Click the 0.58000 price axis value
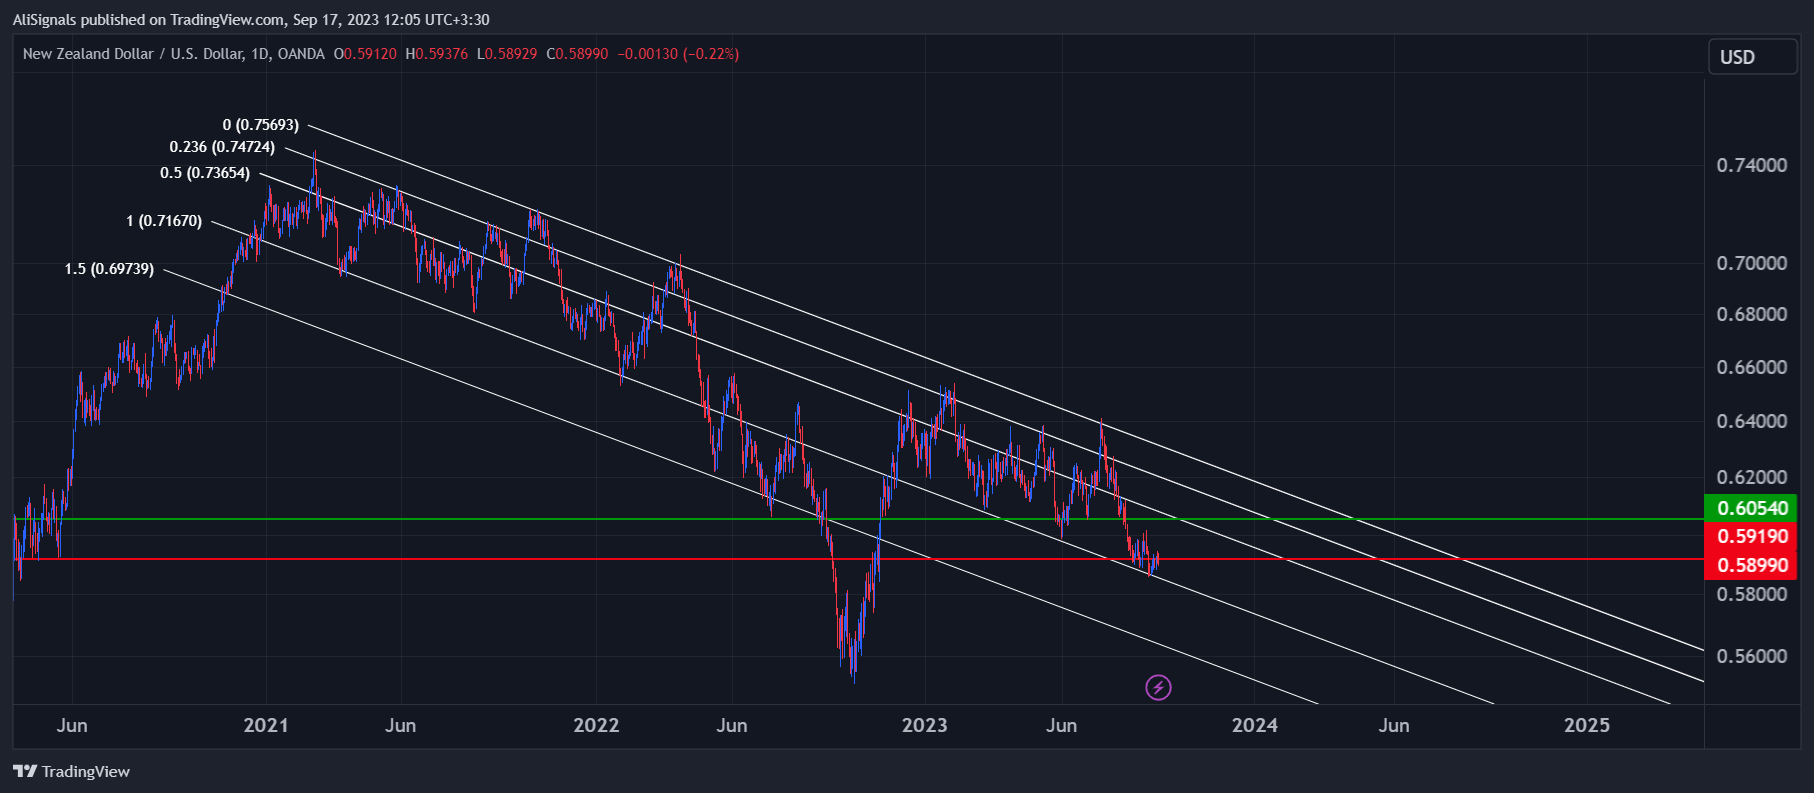The image size is (1814, 793). [x=1752, y=594]
